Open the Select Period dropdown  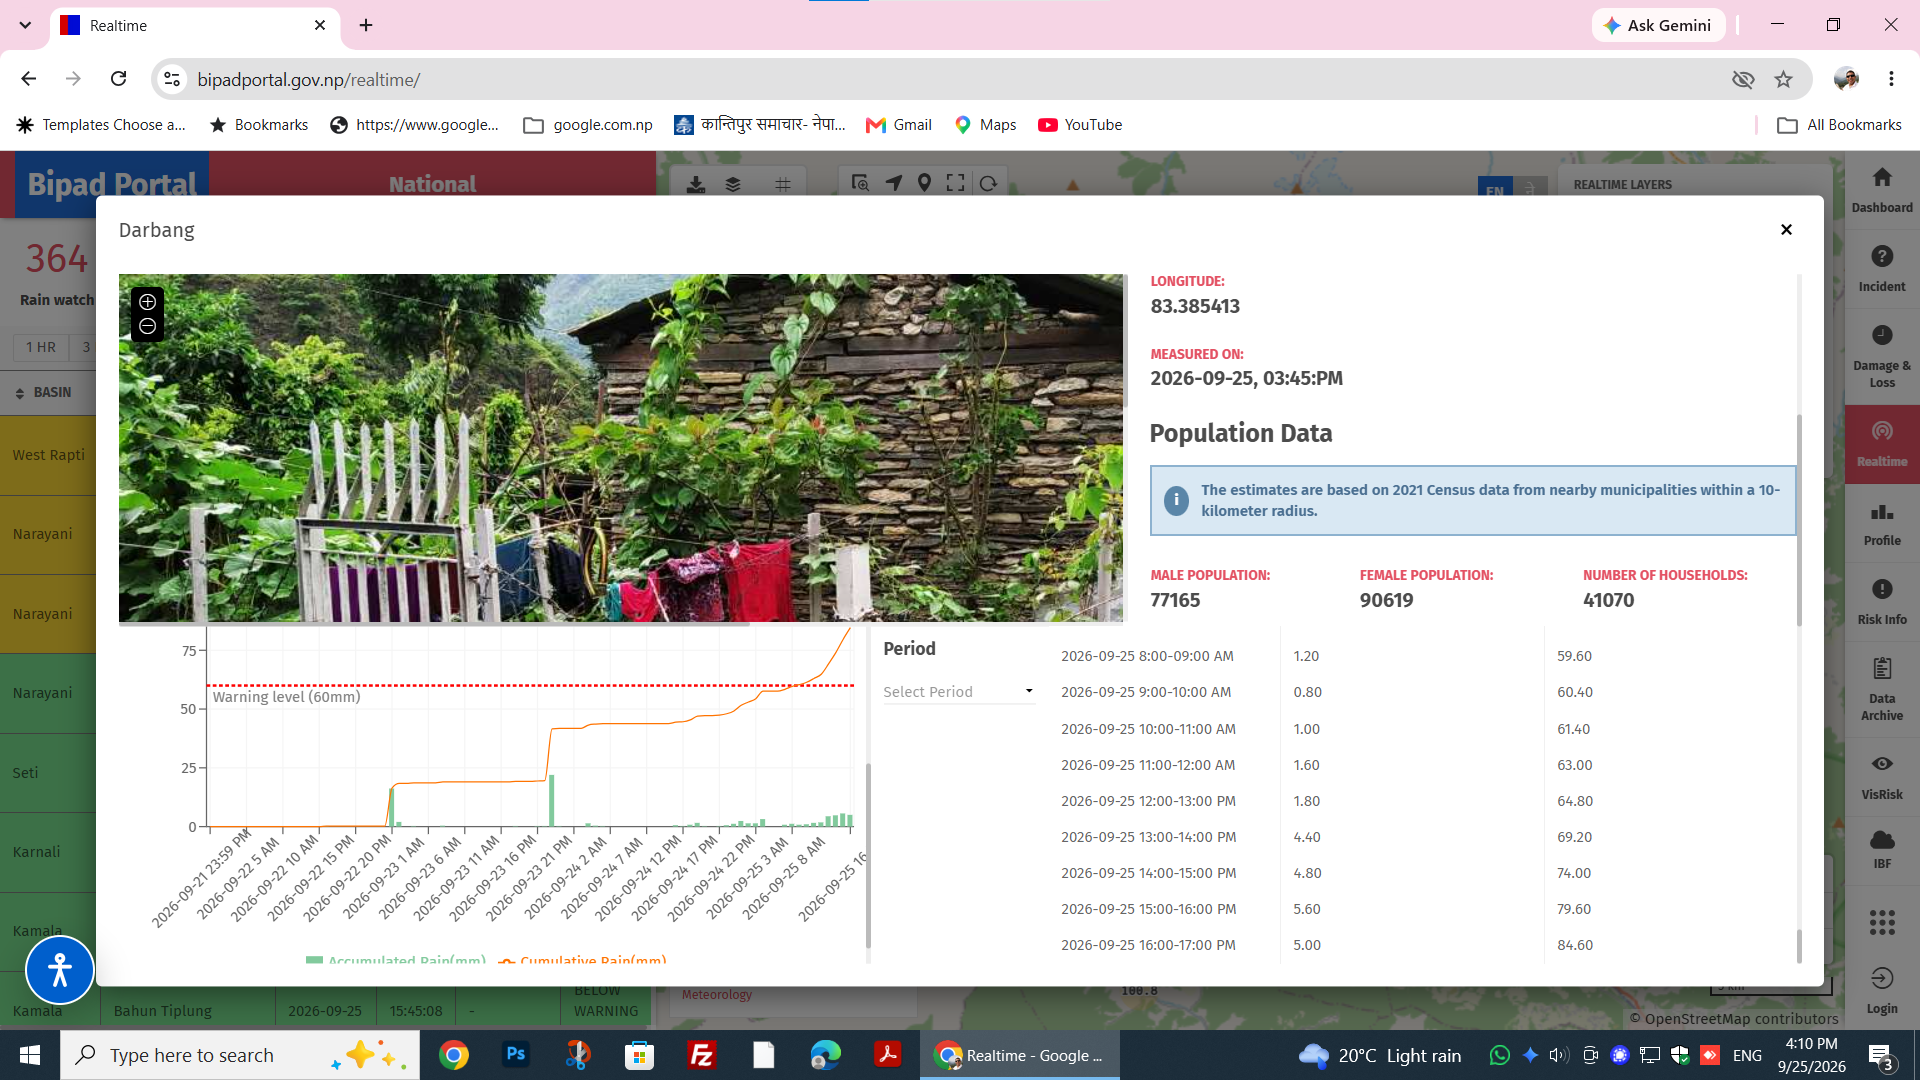coord(958,692)
